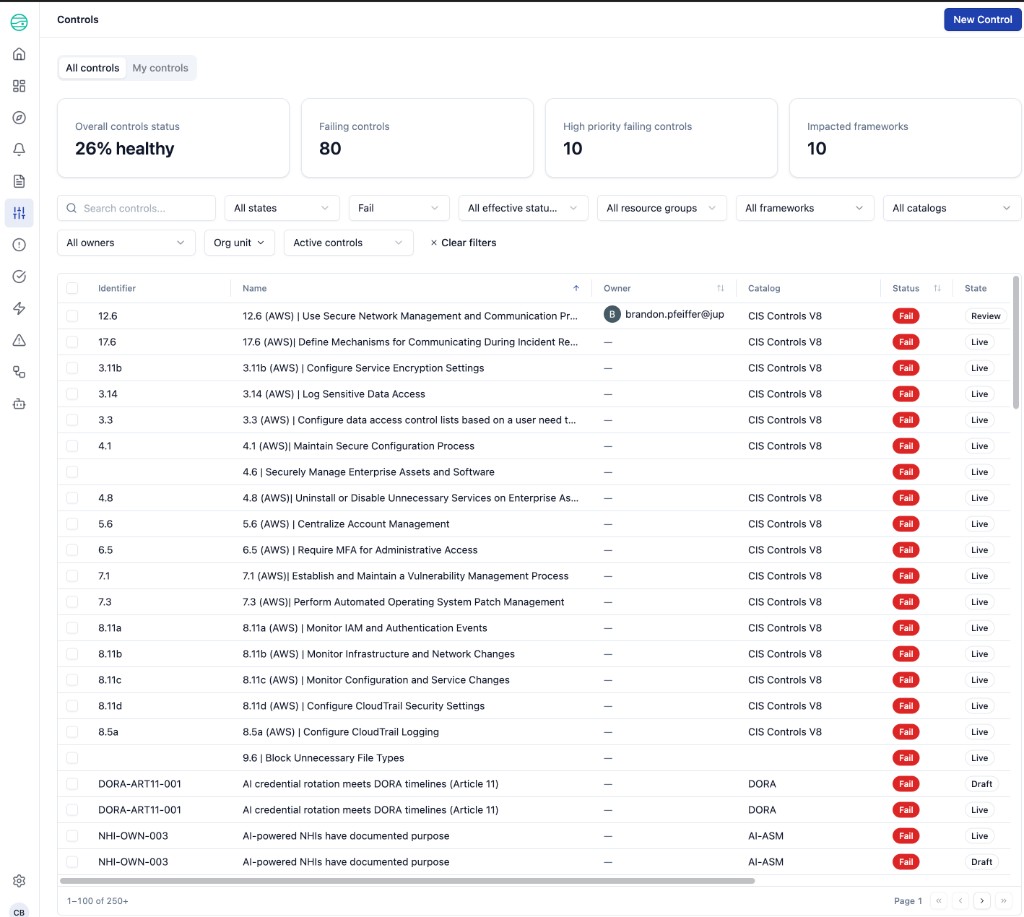1024x917 pixels.
Task: Open the Org unit dropdown
Action: [239, 243]
